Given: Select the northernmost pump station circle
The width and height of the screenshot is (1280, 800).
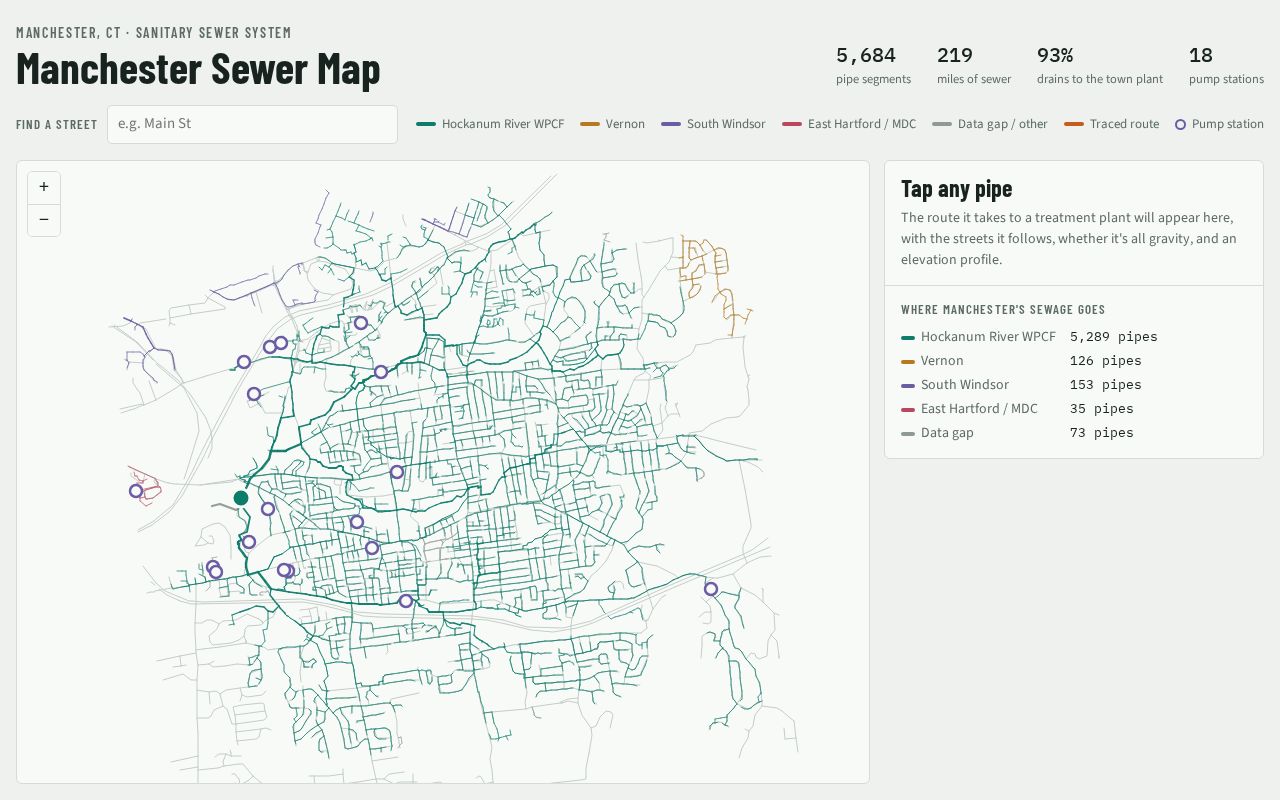Looking at the screenshot, I should point(361,323).
